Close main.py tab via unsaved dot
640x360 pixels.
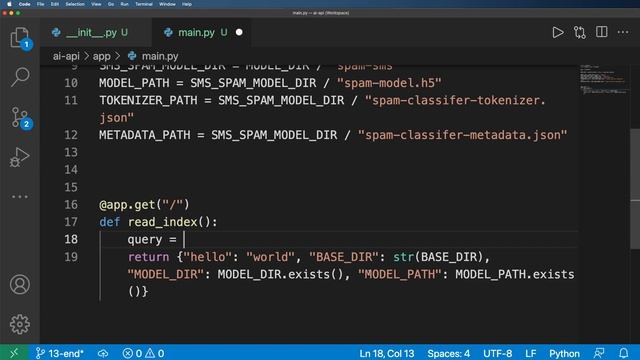point(239,32)
